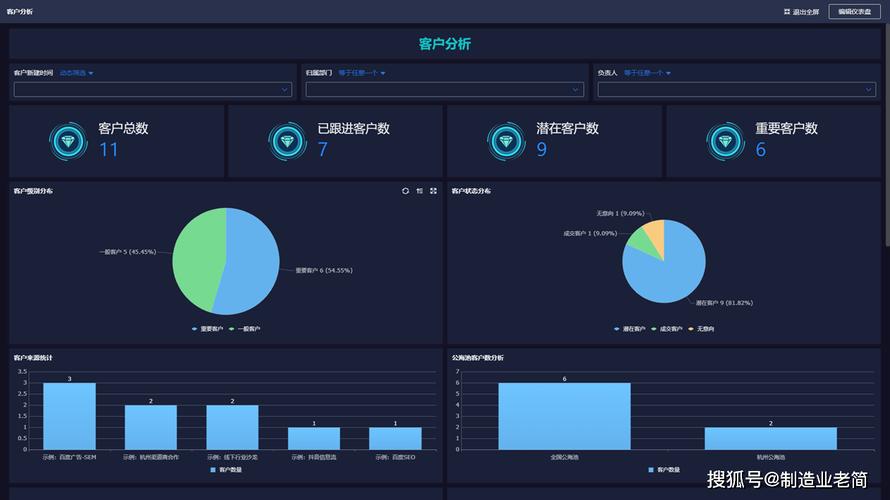Click the 已跟进客户数 value 7
890x500 pixels.
click(322, 150)
